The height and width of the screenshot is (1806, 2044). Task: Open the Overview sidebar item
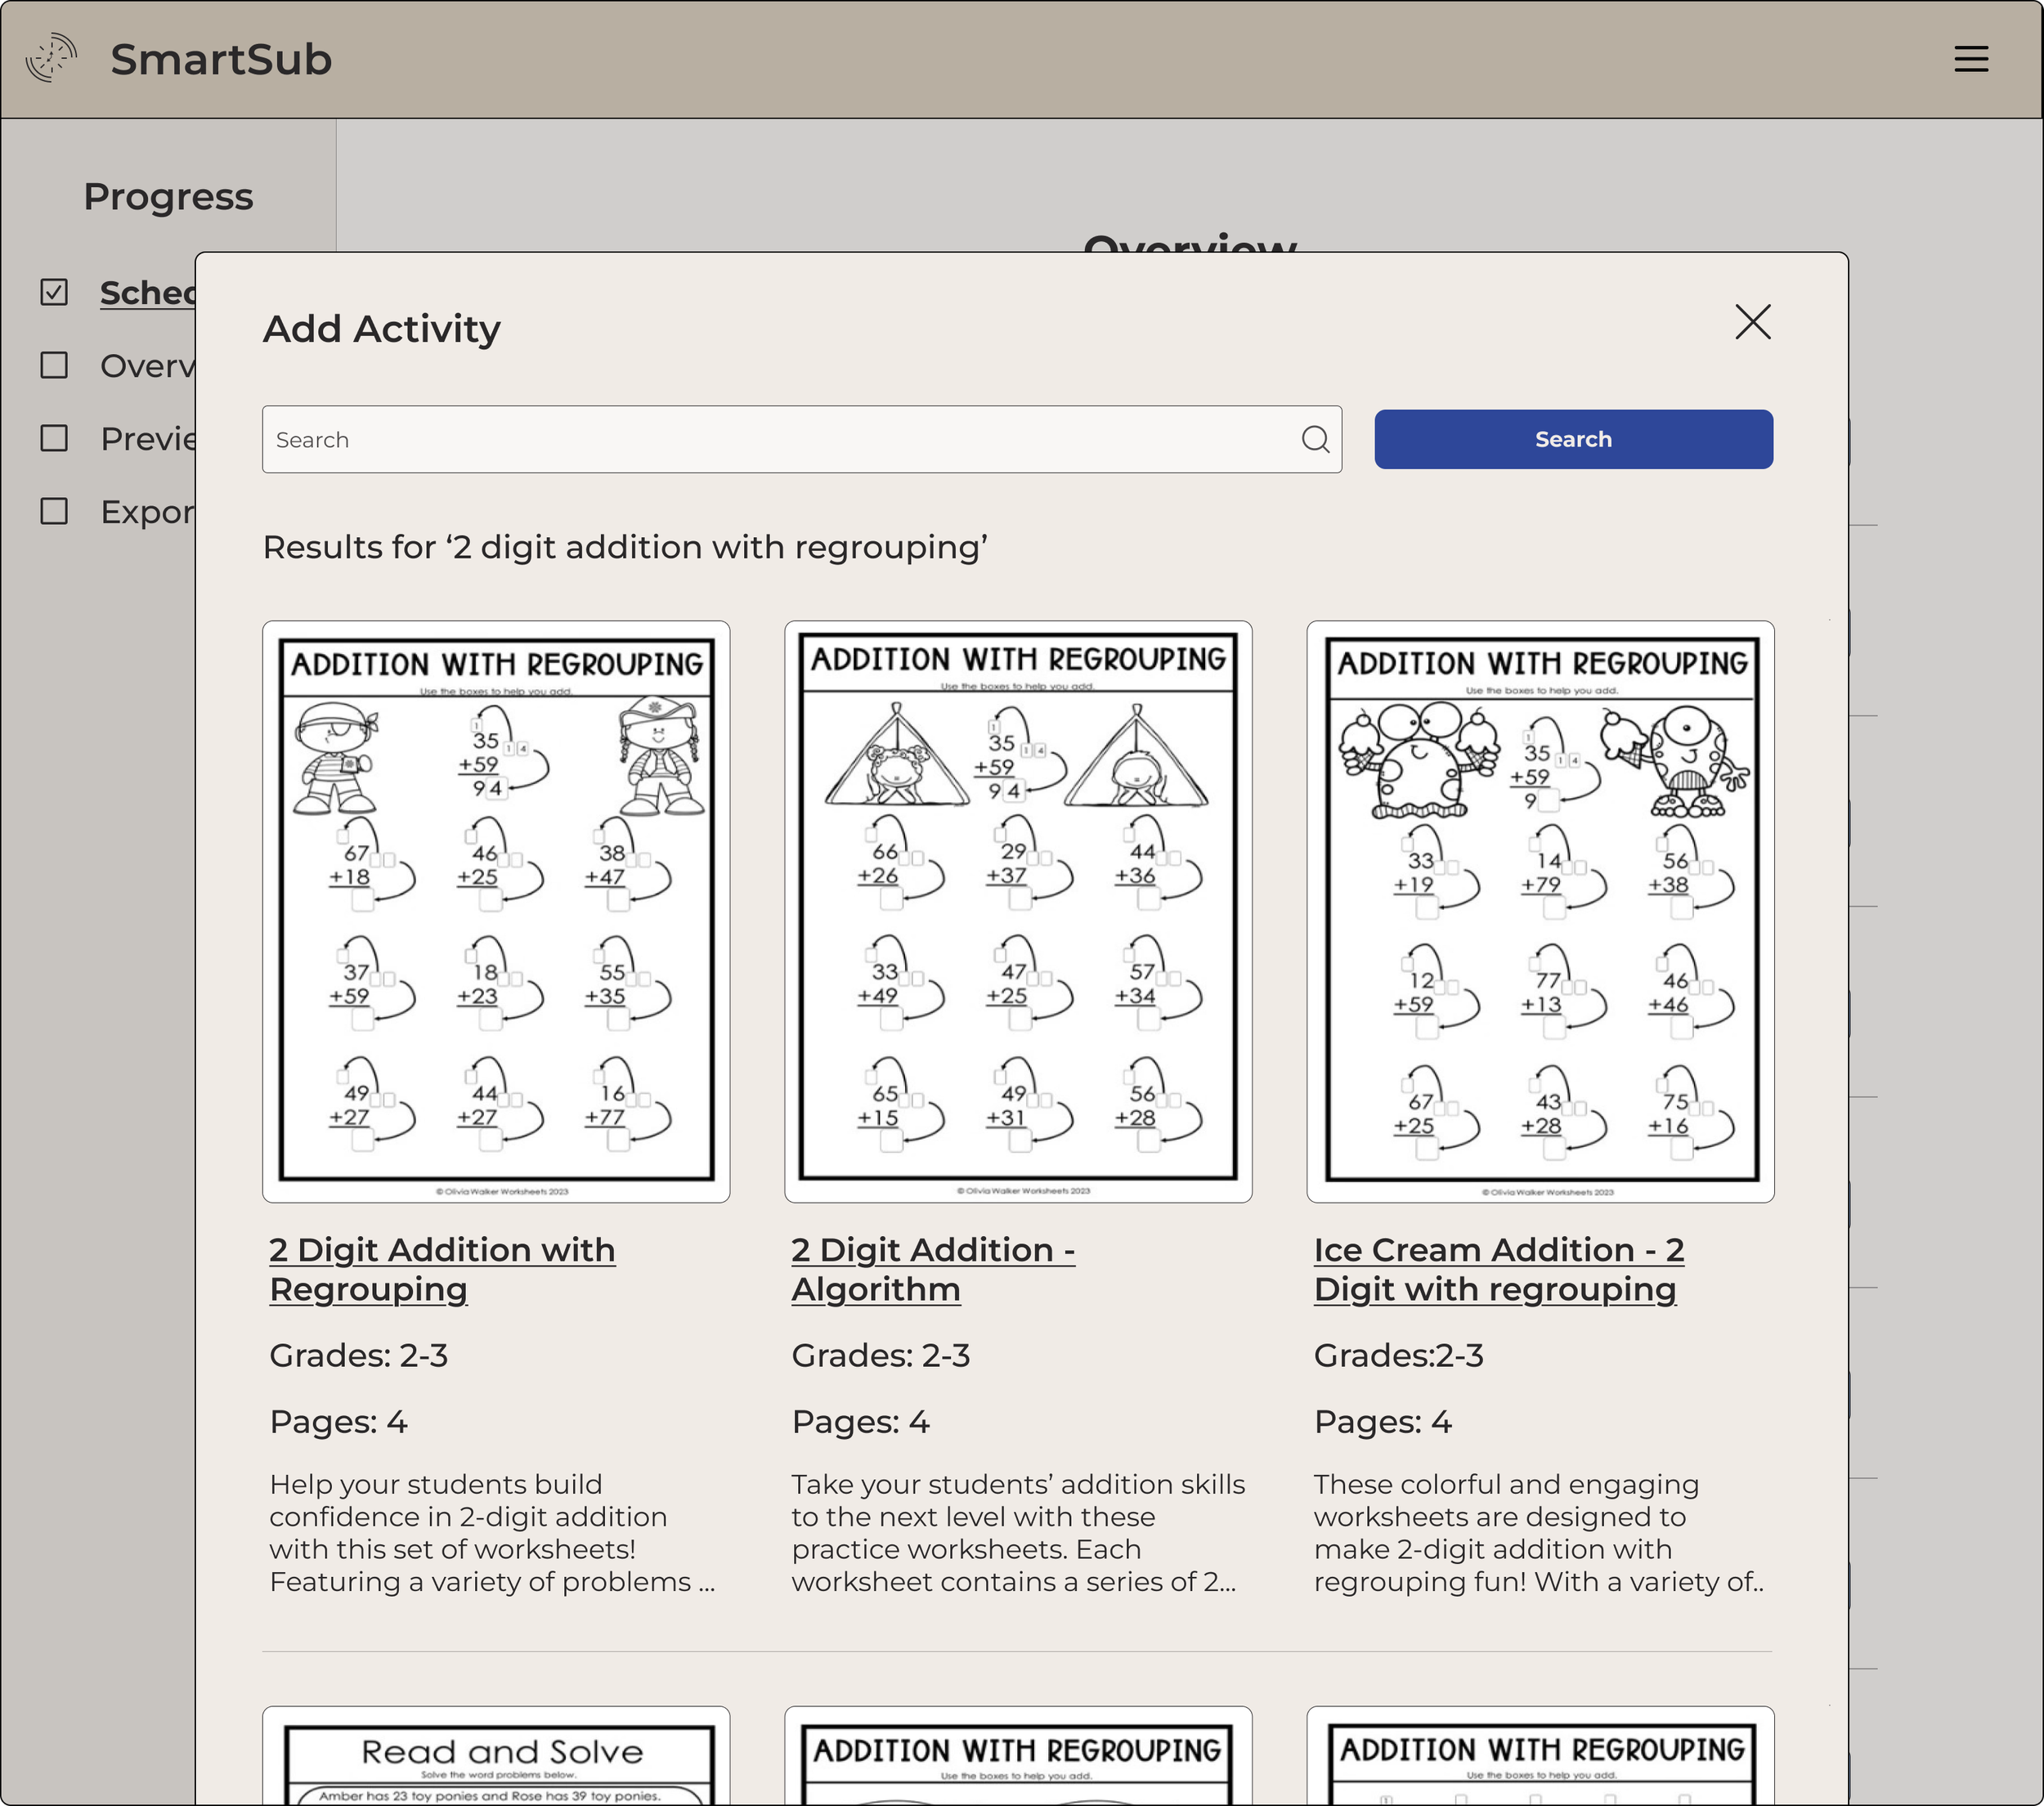point(147,365)
